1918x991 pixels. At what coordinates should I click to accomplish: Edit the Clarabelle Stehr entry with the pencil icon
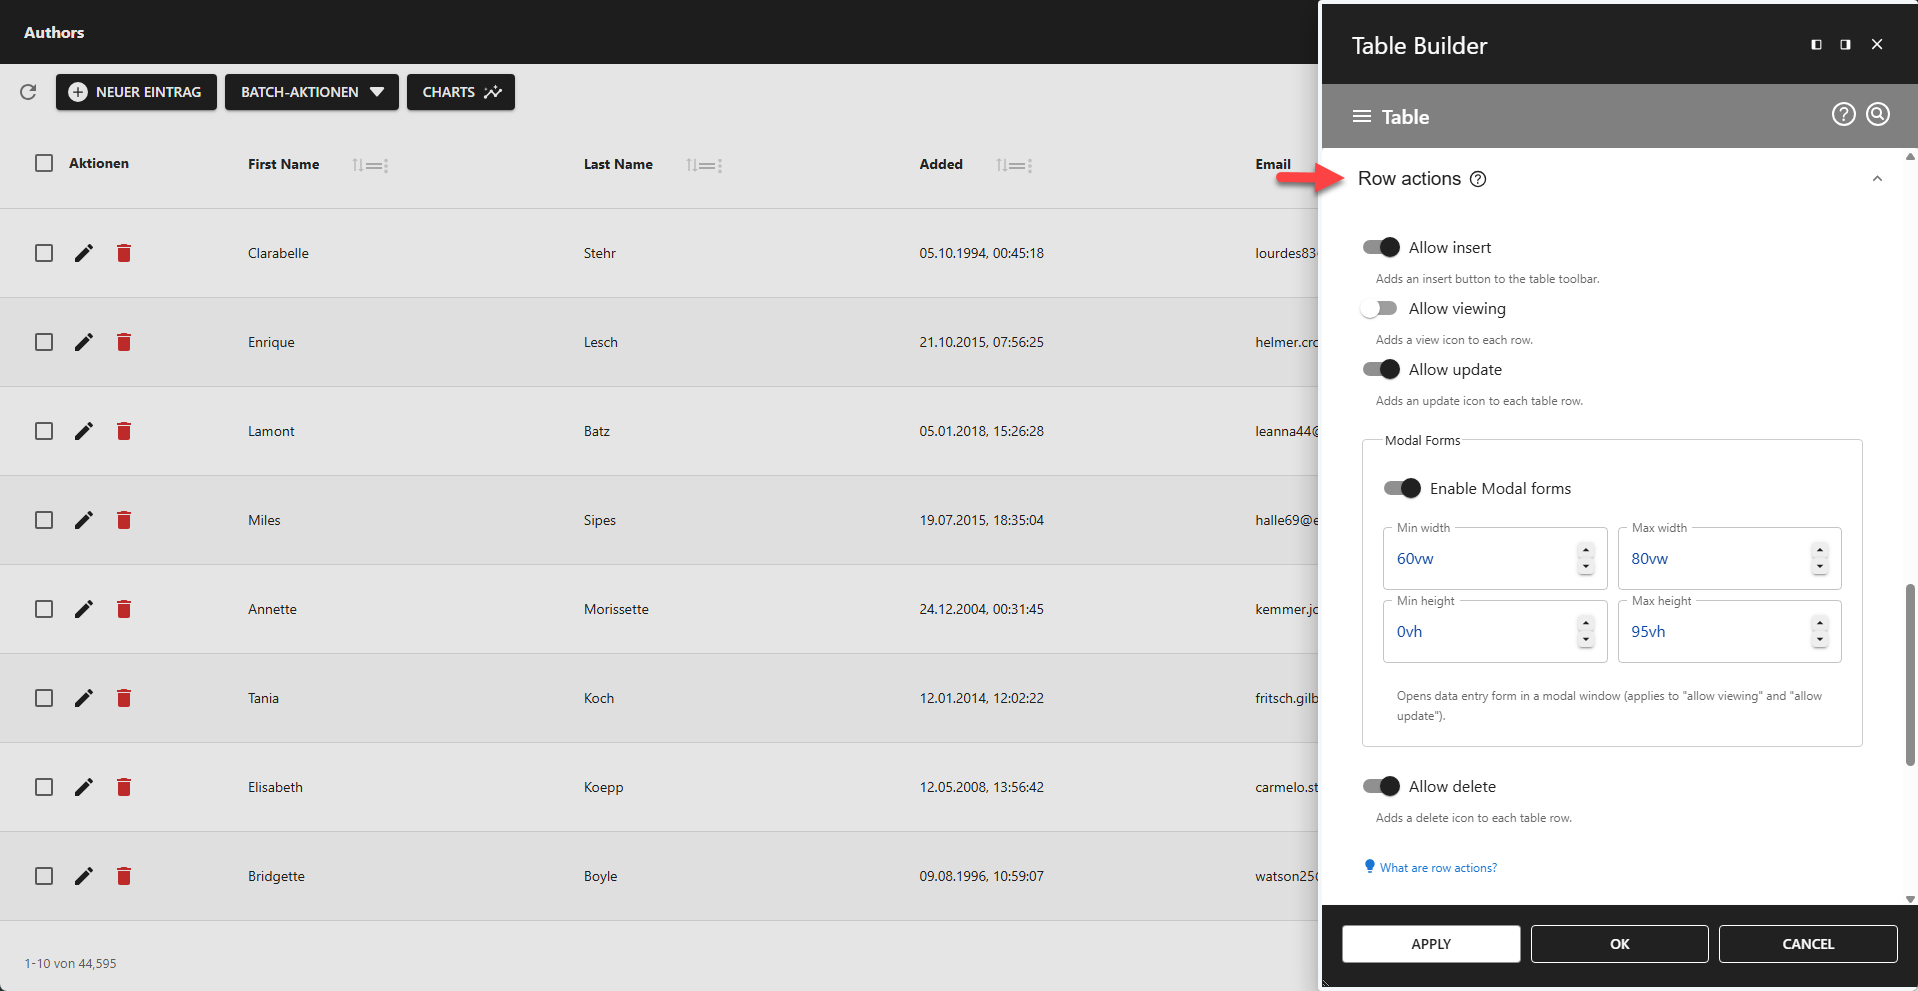83,253
